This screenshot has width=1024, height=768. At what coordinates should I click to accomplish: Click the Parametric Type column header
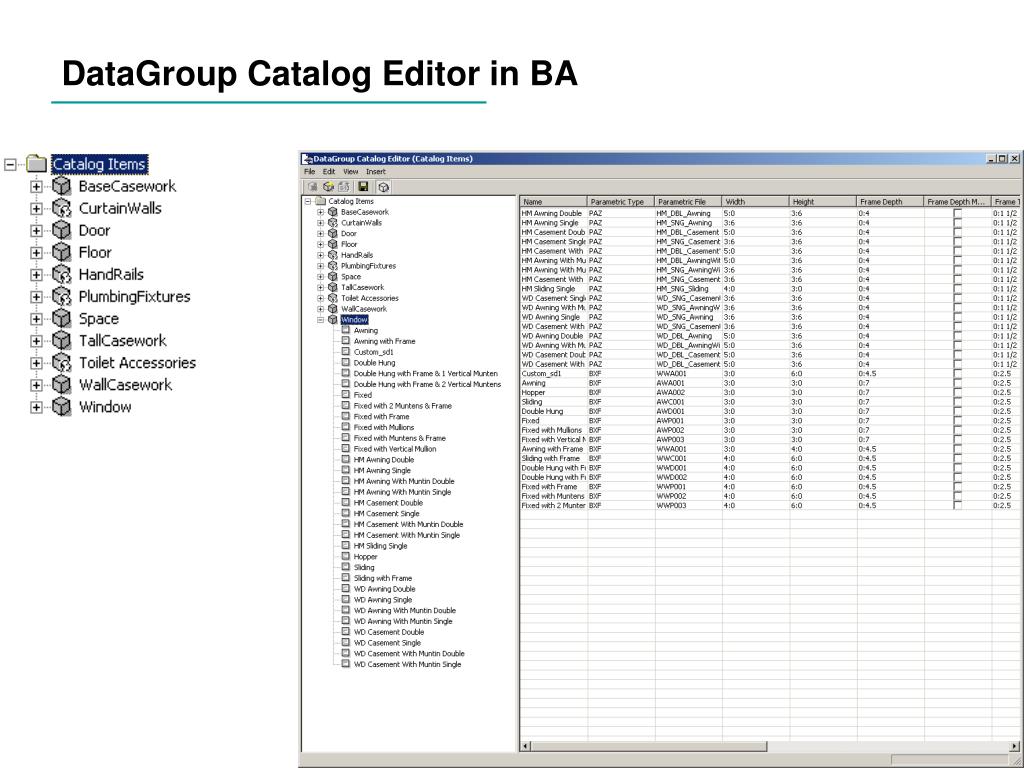pyautogui.click(x=621, y=202)
